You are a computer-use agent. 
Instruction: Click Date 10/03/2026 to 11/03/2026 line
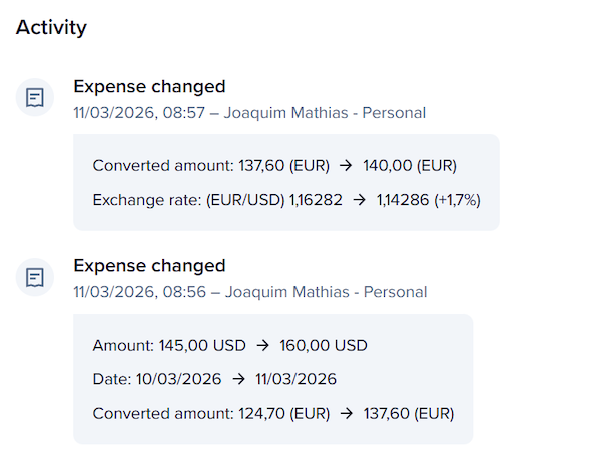[214, 379]
